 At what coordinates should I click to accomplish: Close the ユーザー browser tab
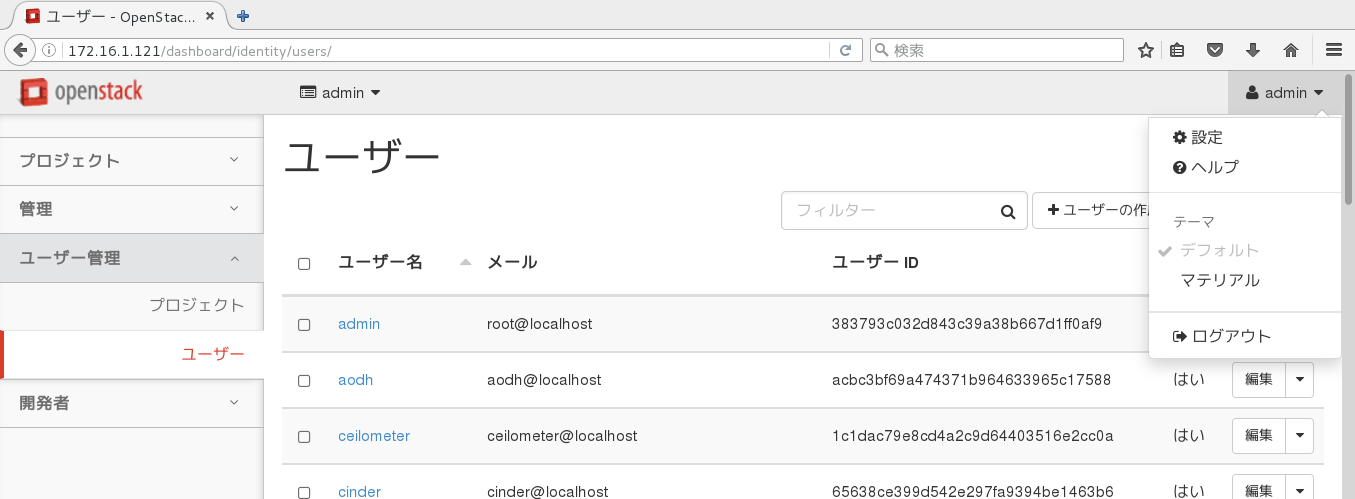tap(211, 16)
